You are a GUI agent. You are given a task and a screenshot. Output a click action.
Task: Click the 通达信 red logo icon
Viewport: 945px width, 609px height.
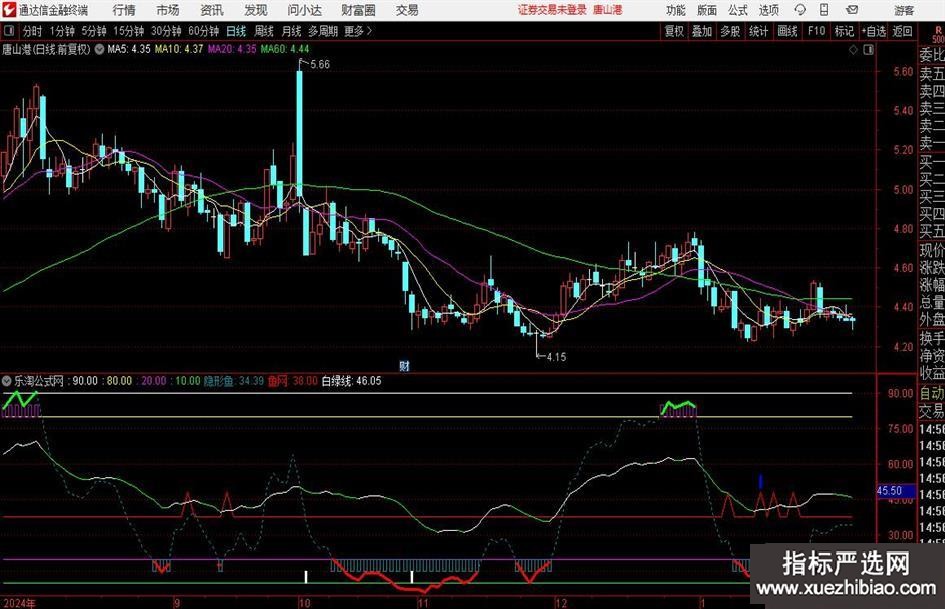[x=9, y=10]
